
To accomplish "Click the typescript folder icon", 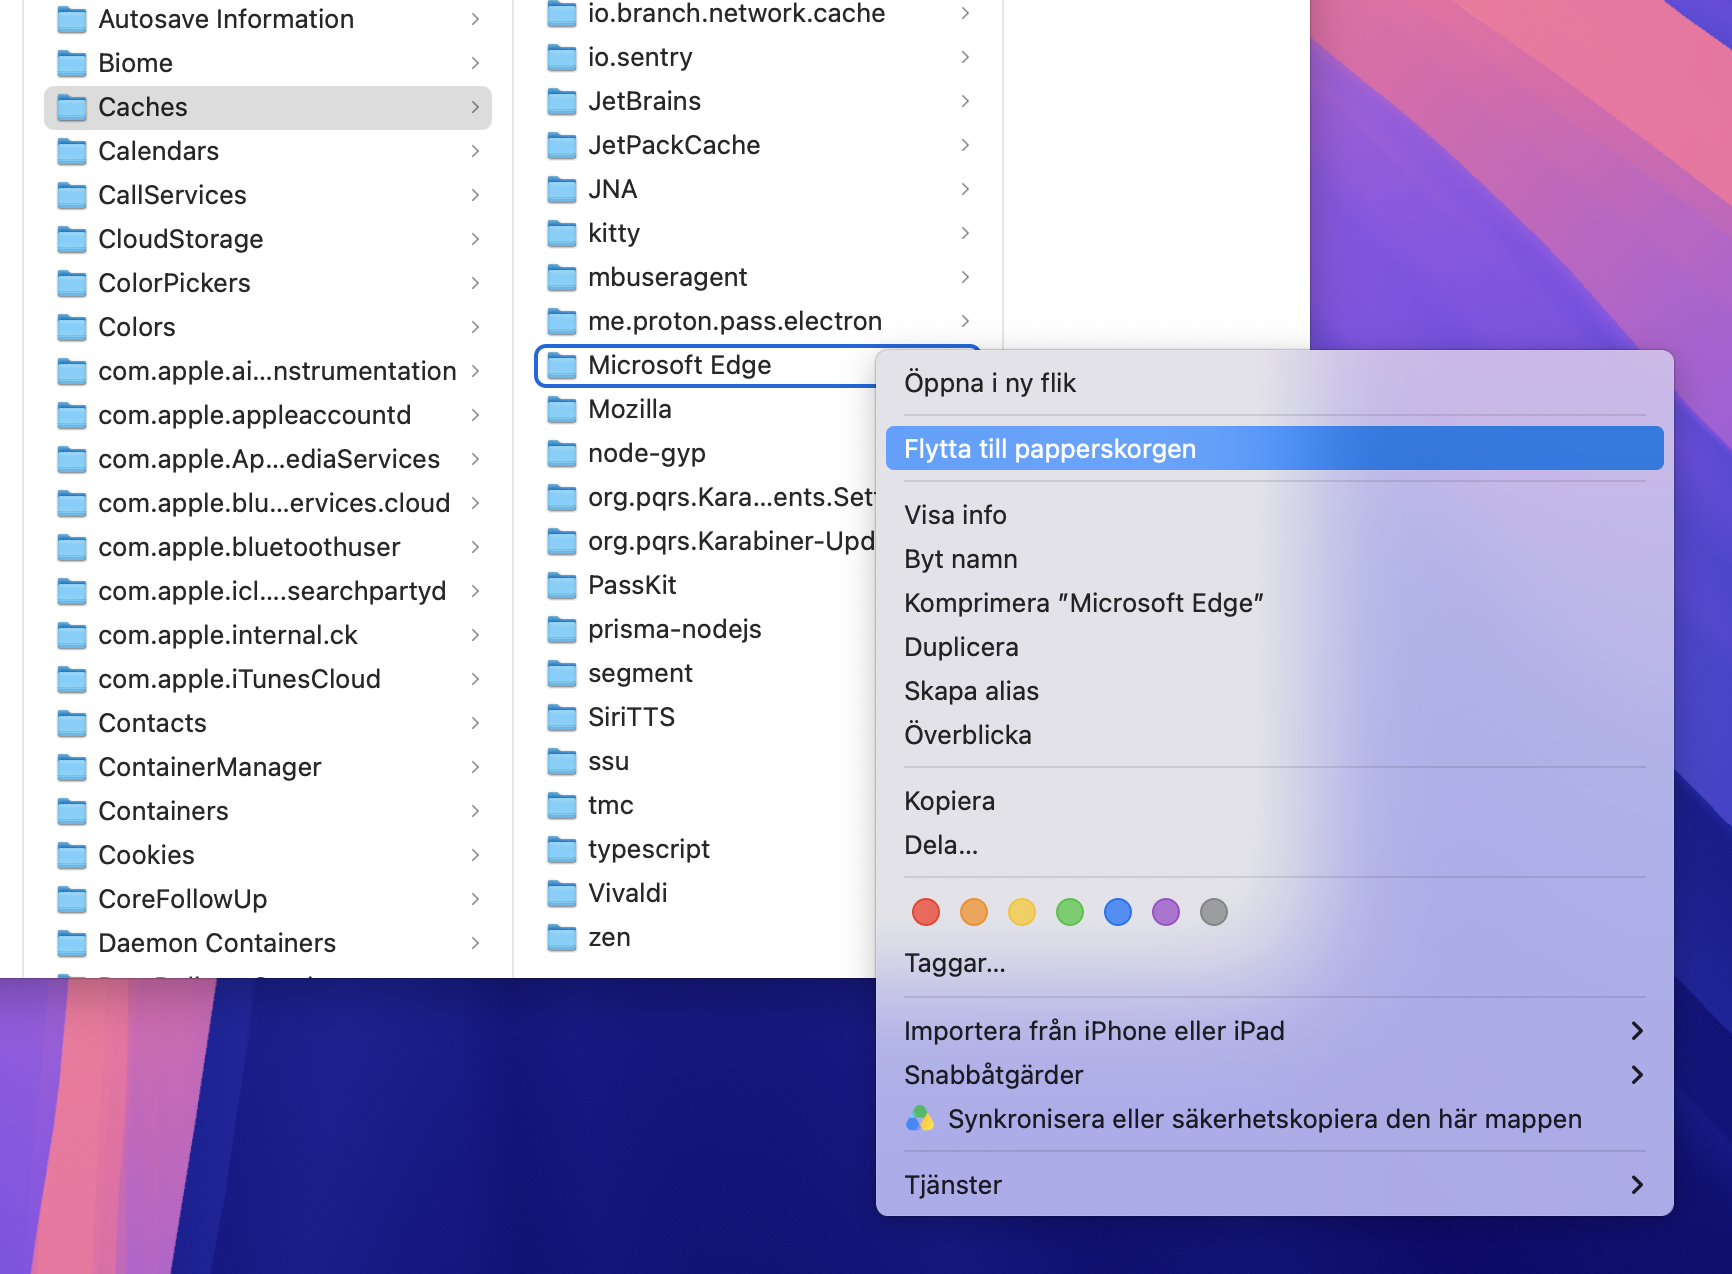I will tap(562, 849).
